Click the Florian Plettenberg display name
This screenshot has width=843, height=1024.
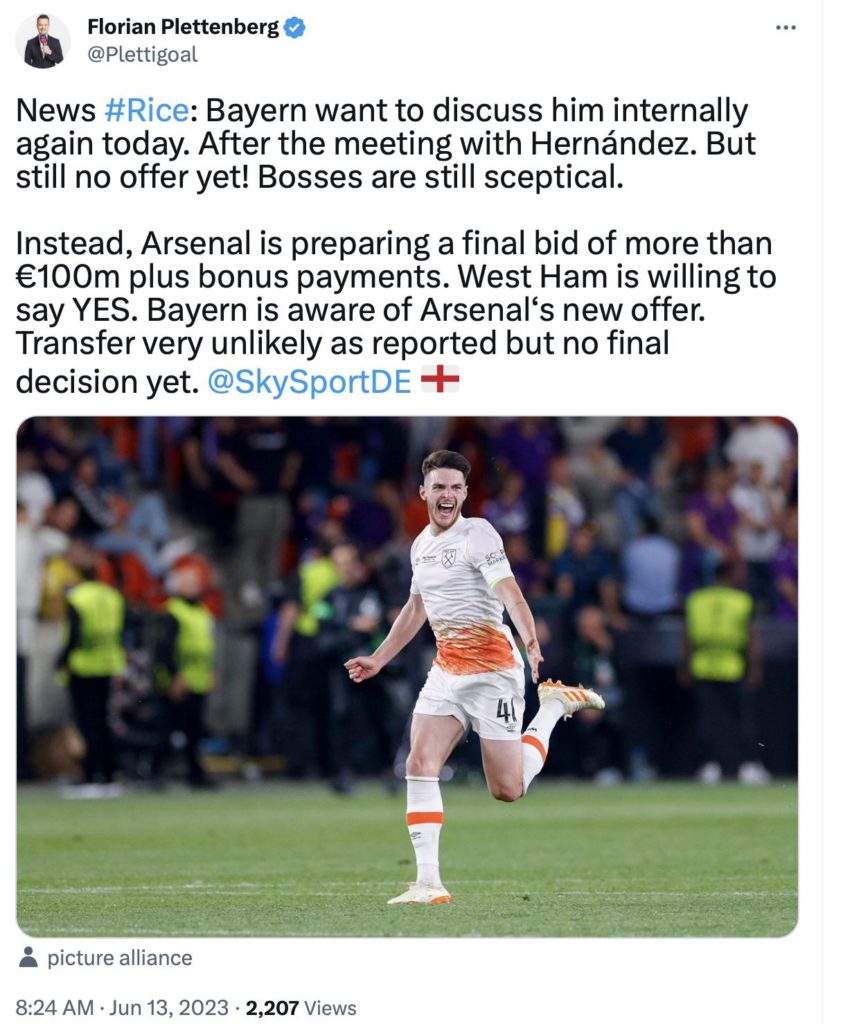pos(183,28)
